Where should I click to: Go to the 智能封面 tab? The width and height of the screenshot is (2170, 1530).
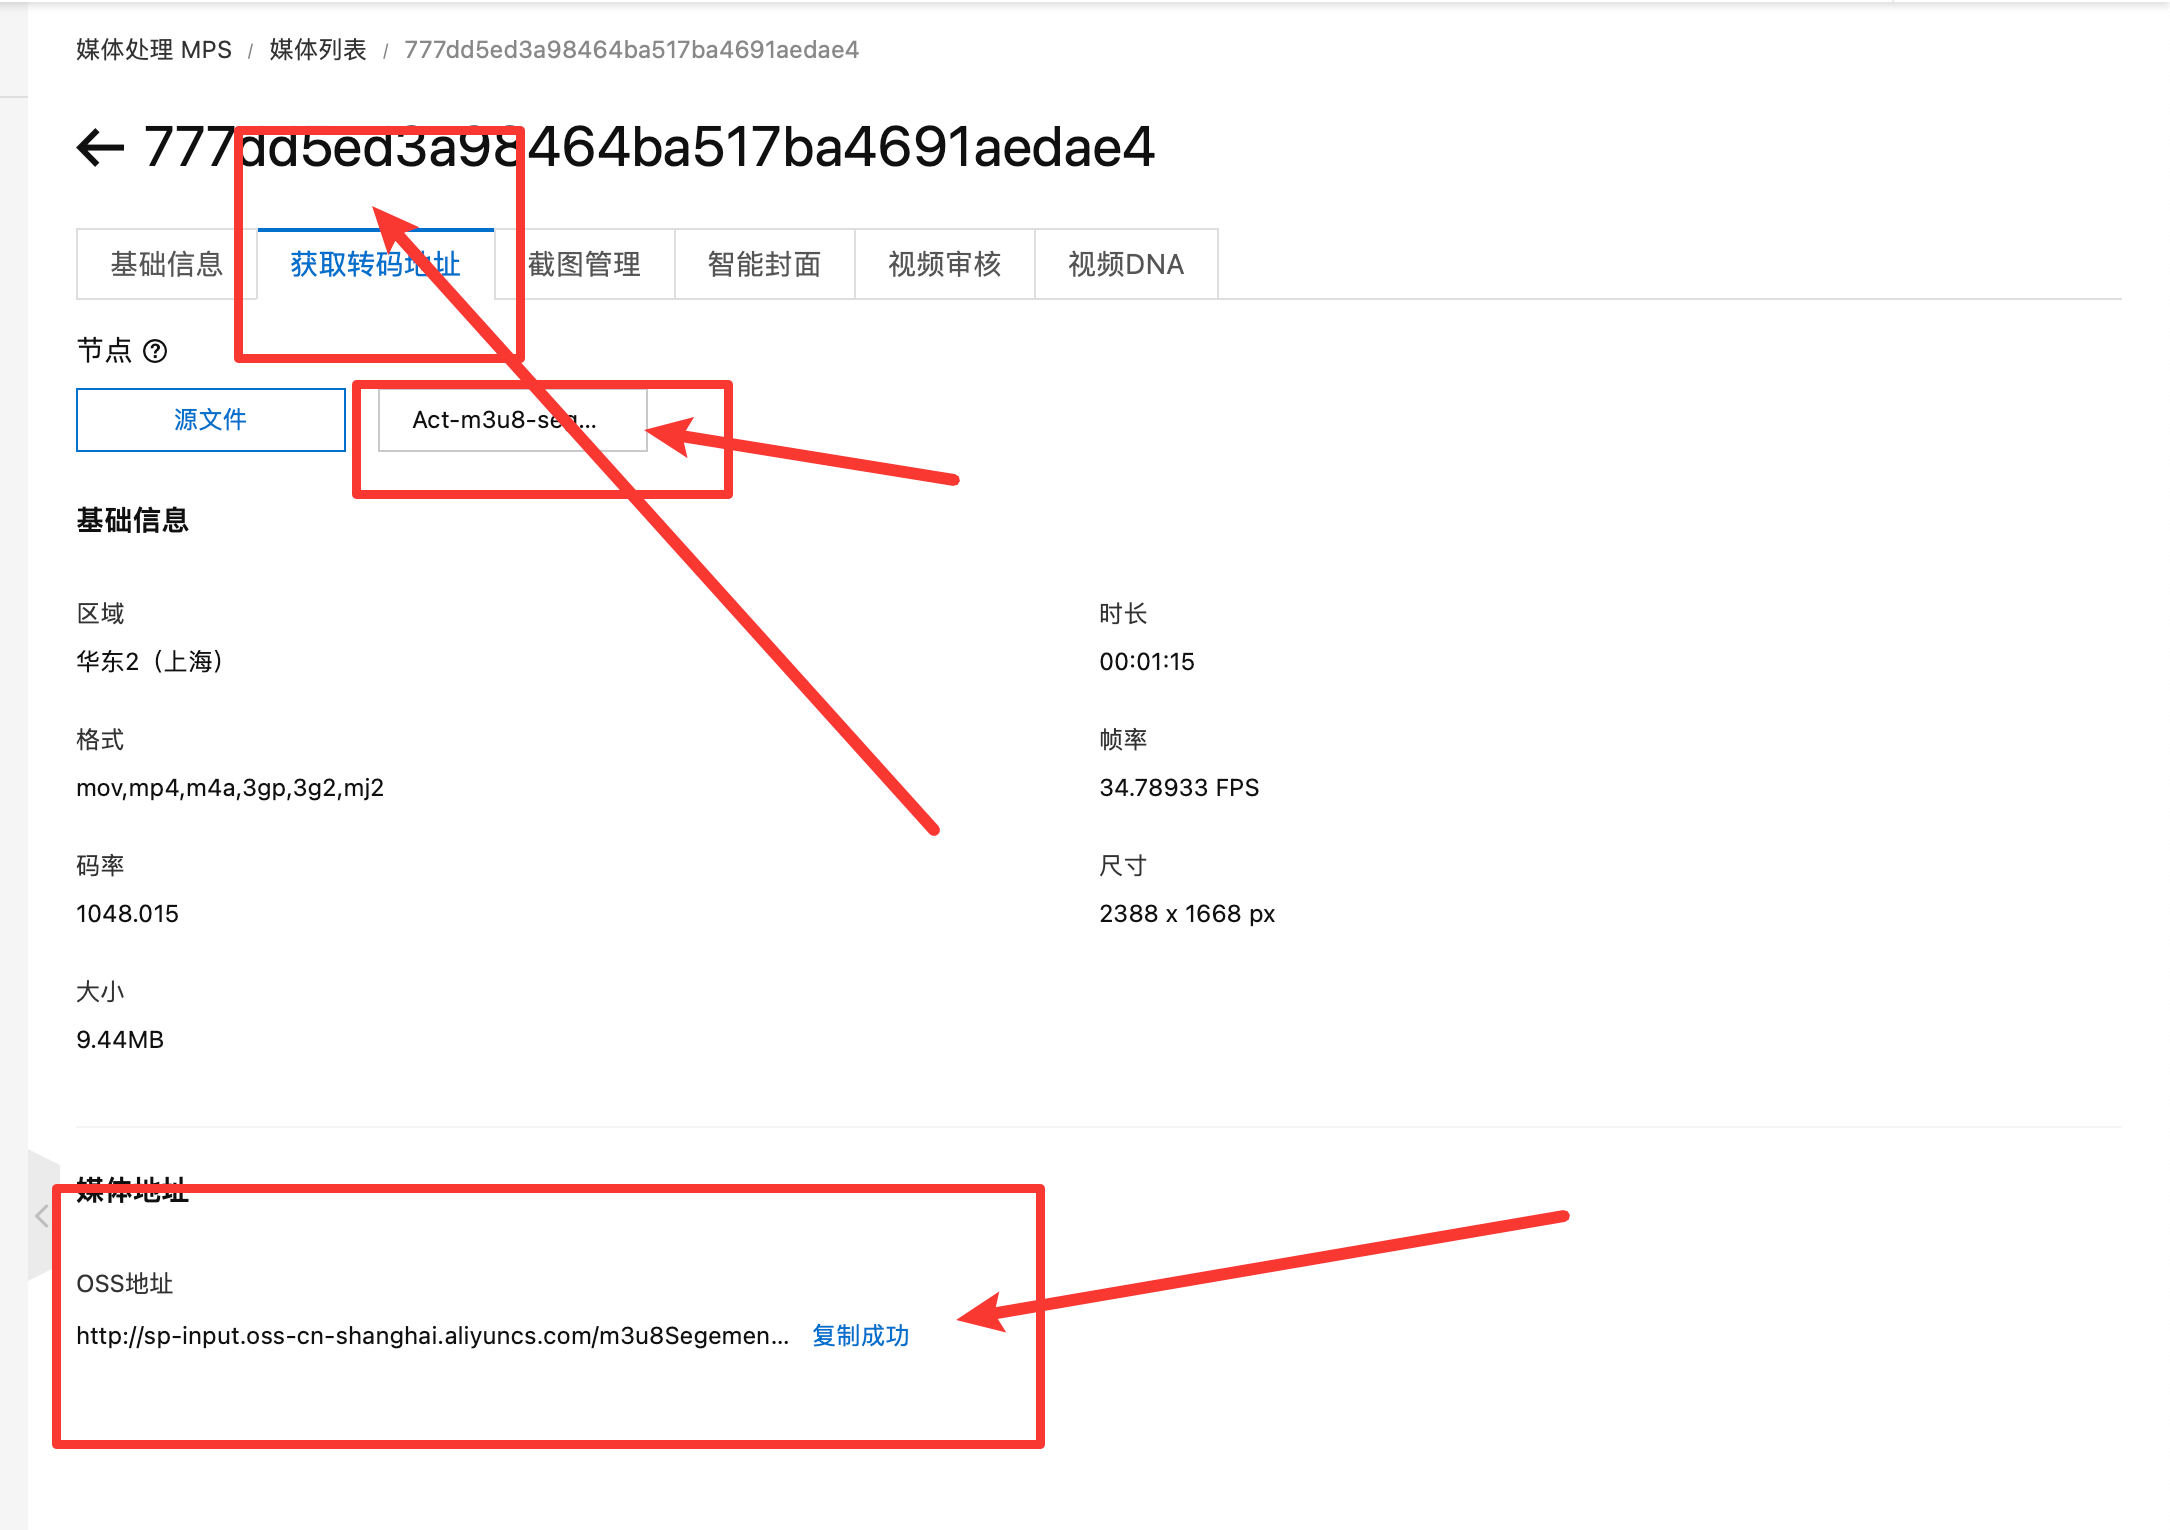(x=764, y=264)
